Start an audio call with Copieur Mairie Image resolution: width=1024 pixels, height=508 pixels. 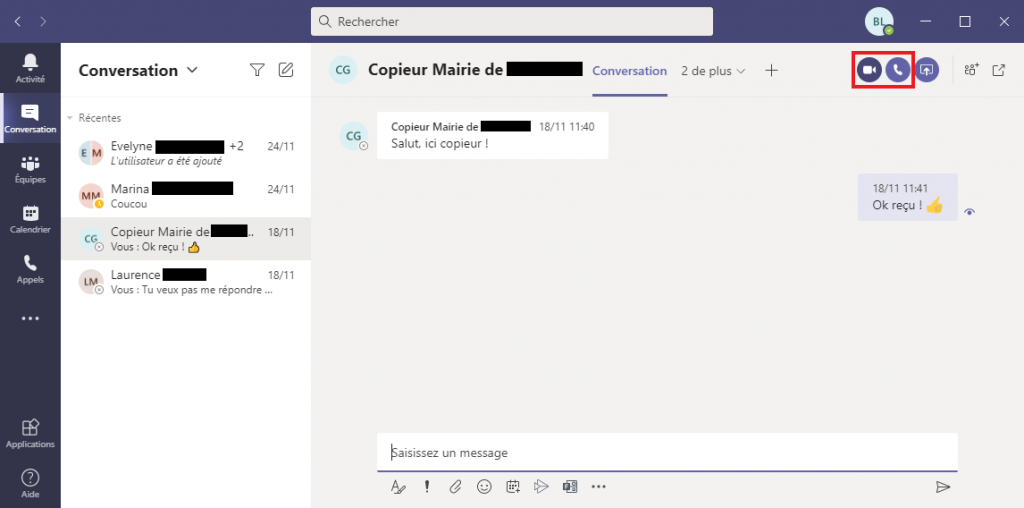(x=898, y=70)
